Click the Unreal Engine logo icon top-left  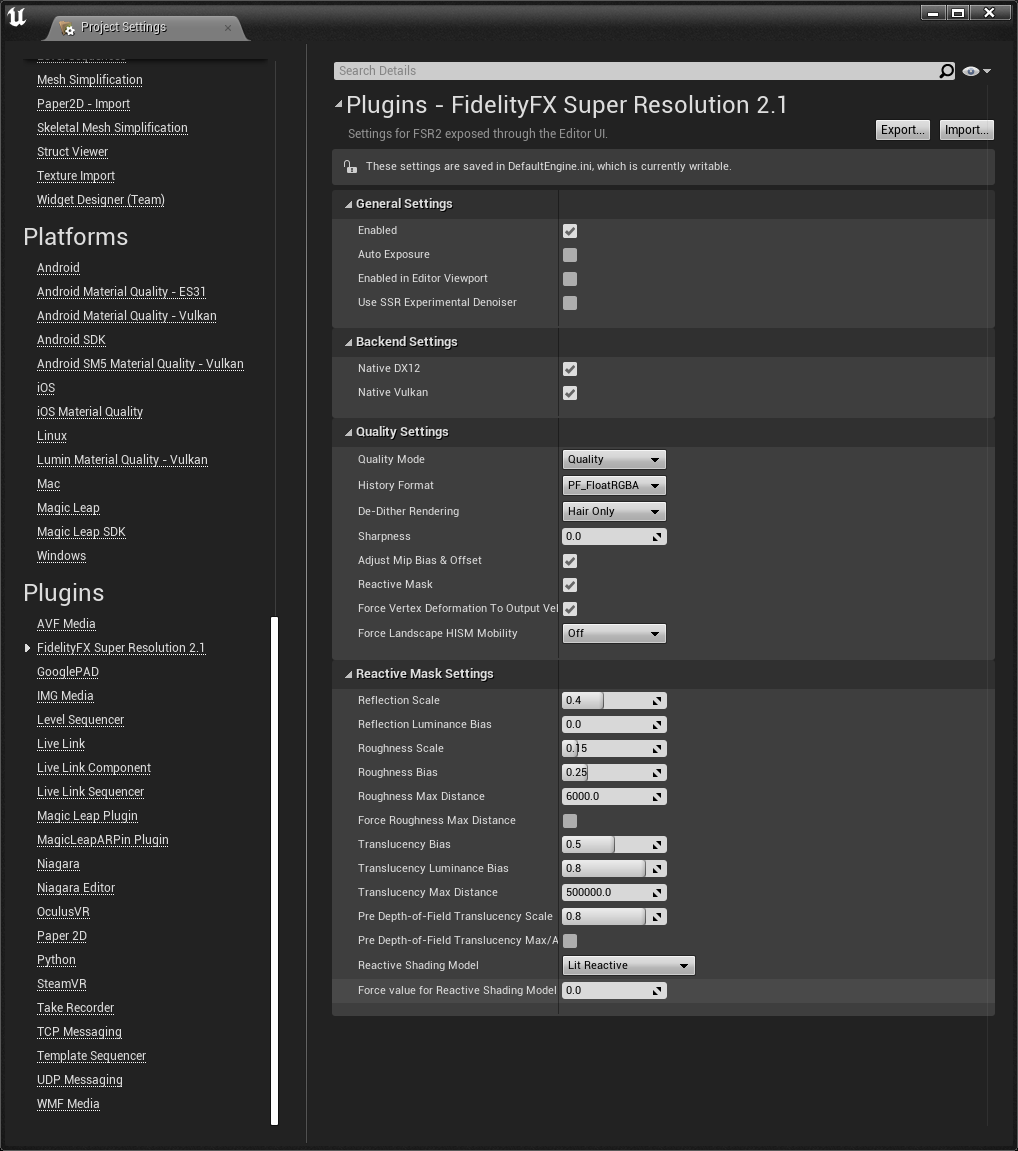pyautogui.click(x=17, y=17)
